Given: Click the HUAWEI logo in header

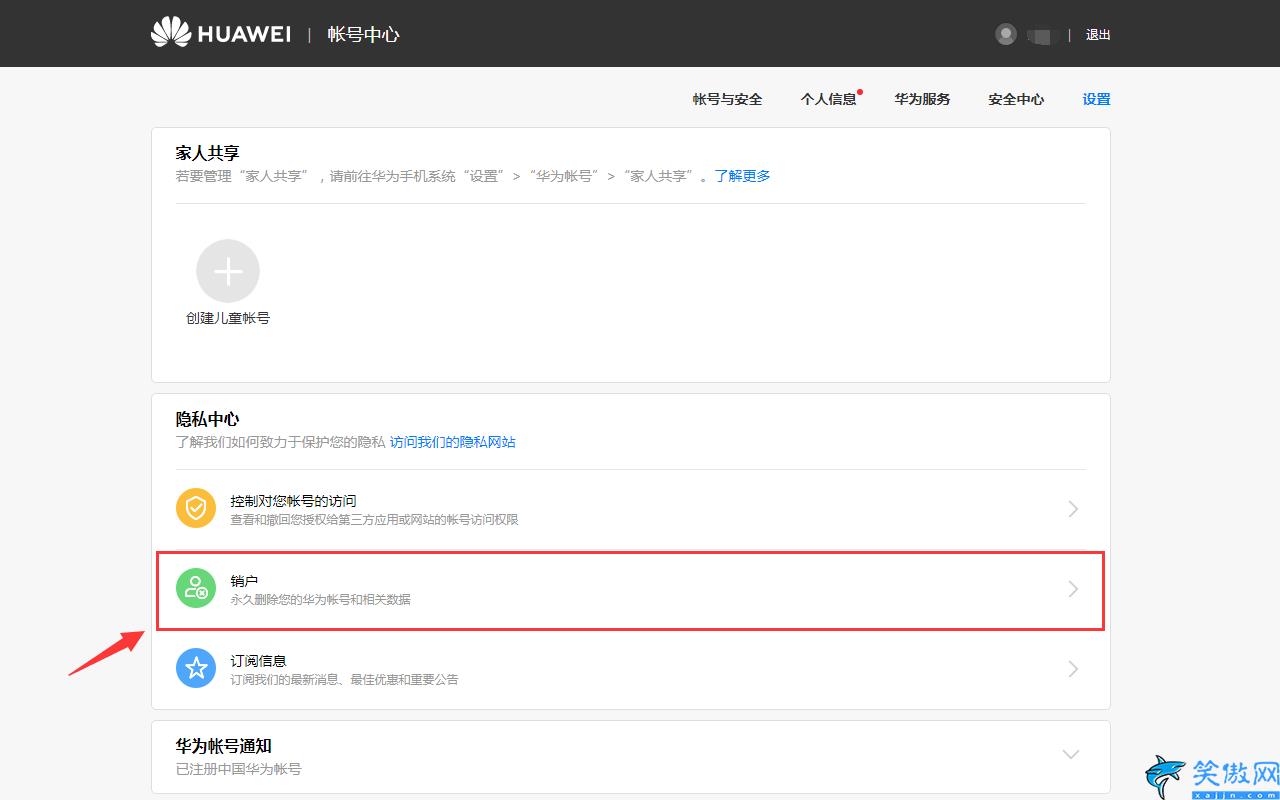Looking at the screenshot, I should pyautogui.click(x=221, y=33).
